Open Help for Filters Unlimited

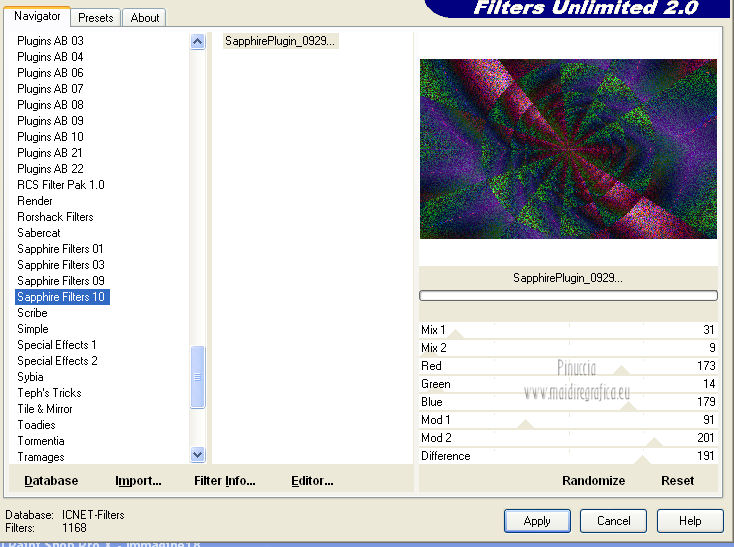pos(690,521)
